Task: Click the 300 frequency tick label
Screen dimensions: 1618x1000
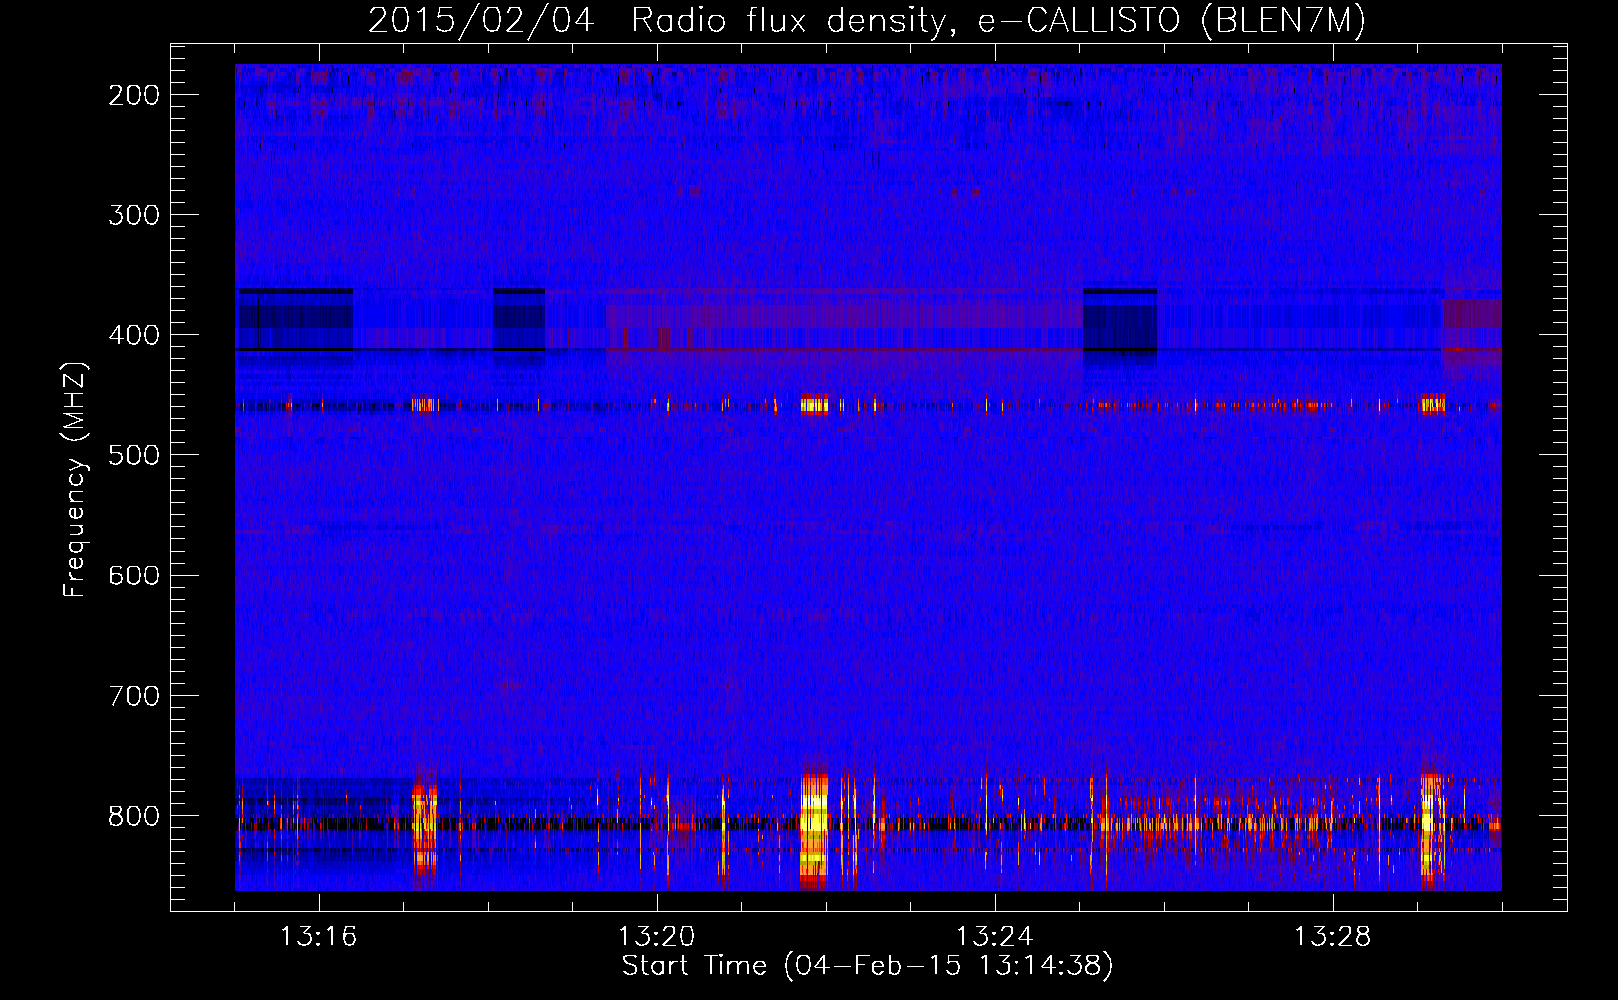Action: [x=134, y=215]
